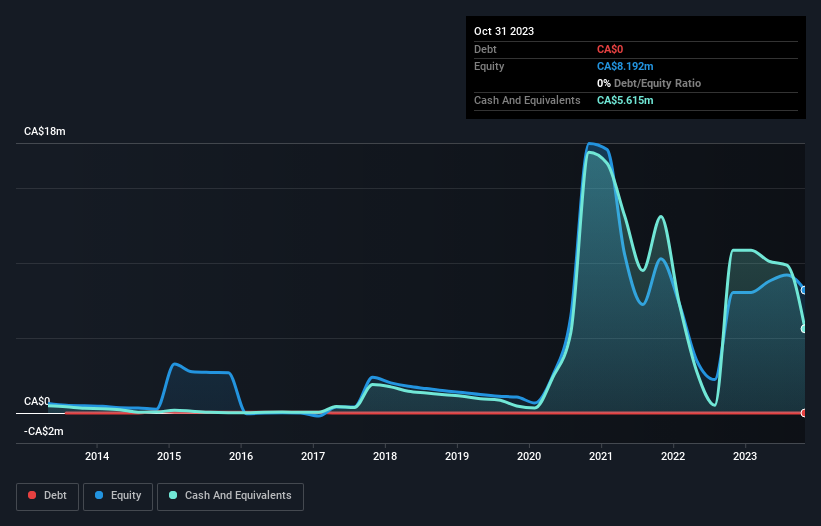Image resolution: width=821 pixels, height=526 pixels.
Task: Toggle the Equity series legend button
Action: [x=118, y=496]
